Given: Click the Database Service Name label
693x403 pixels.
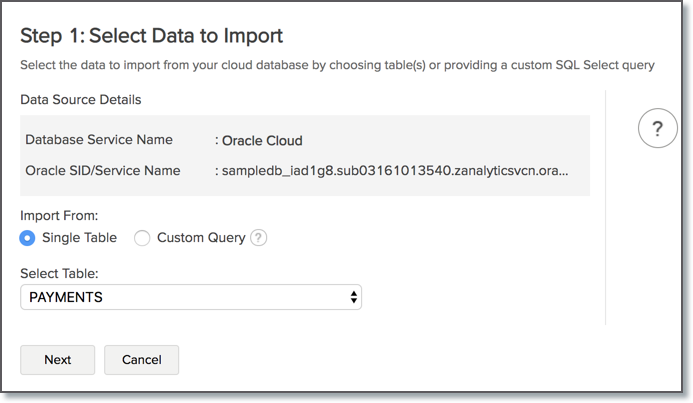Looking at the screenshot, I should 99,140.
